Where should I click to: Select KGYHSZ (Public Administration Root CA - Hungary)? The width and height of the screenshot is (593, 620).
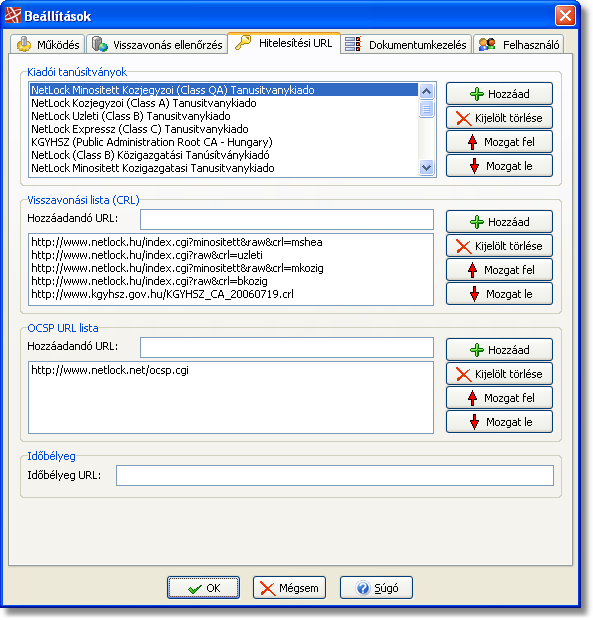click(x=224, y=142)
